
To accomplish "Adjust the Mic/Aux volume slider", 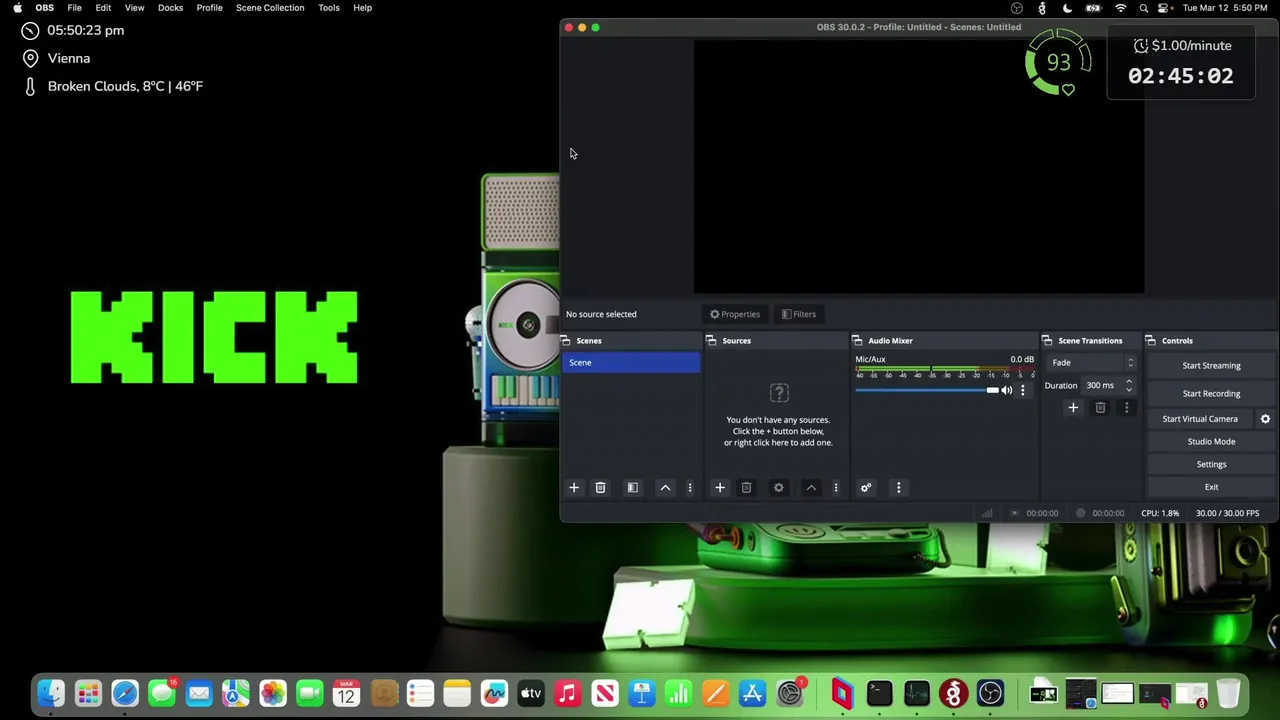I will click(x=927, y=390).
